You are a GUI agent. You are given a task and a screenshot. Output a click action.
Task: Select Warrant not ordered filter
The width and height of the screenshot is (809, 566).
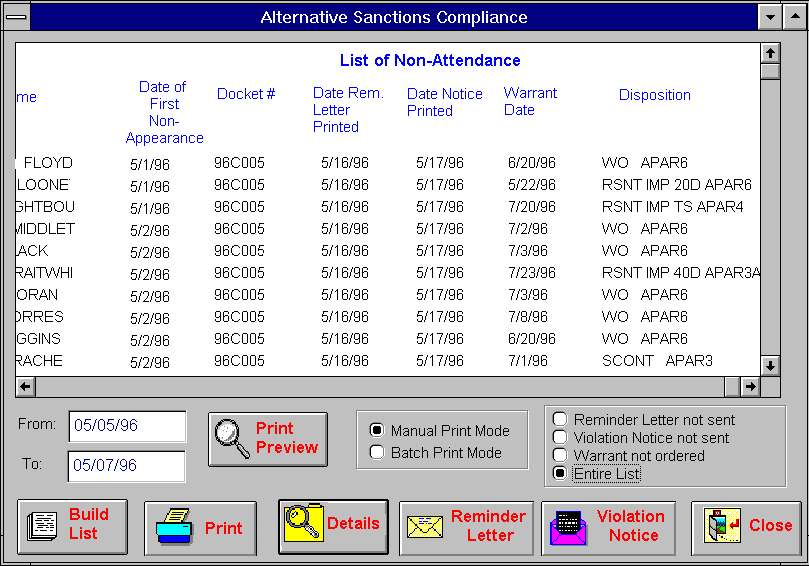(561, 456)
